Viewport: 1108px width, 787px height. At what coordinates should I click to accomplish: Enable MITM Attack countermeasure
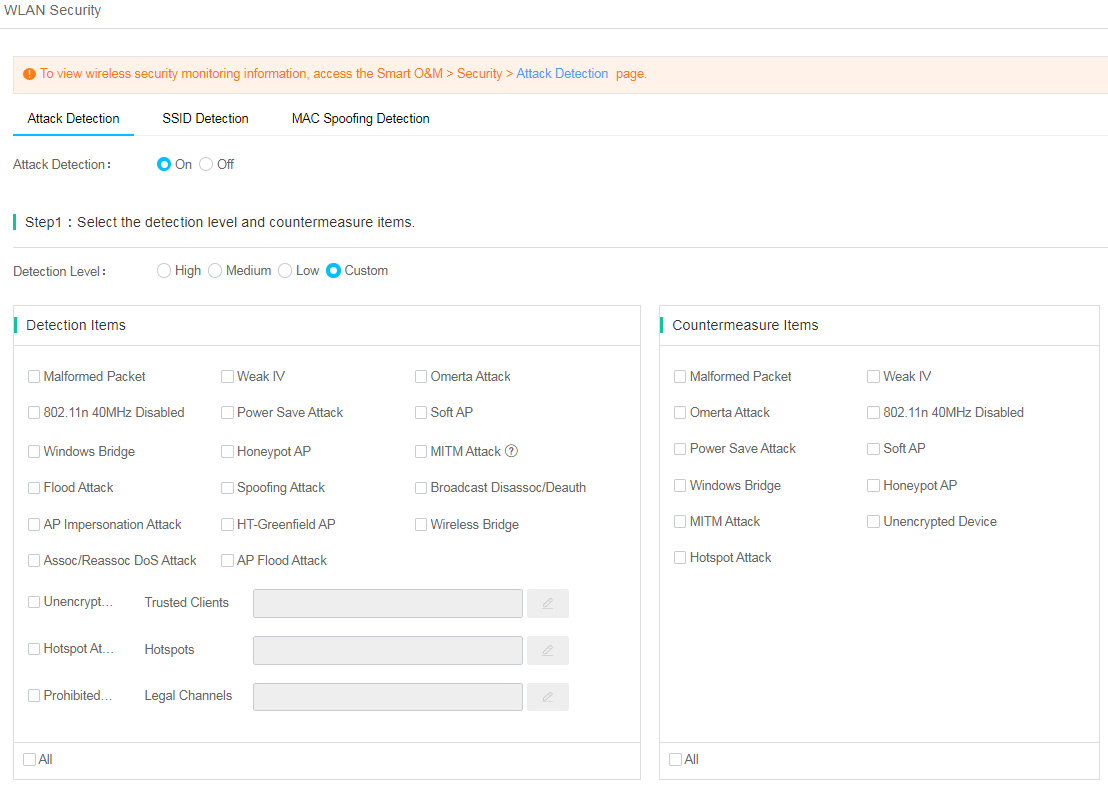tap(680, 521)
